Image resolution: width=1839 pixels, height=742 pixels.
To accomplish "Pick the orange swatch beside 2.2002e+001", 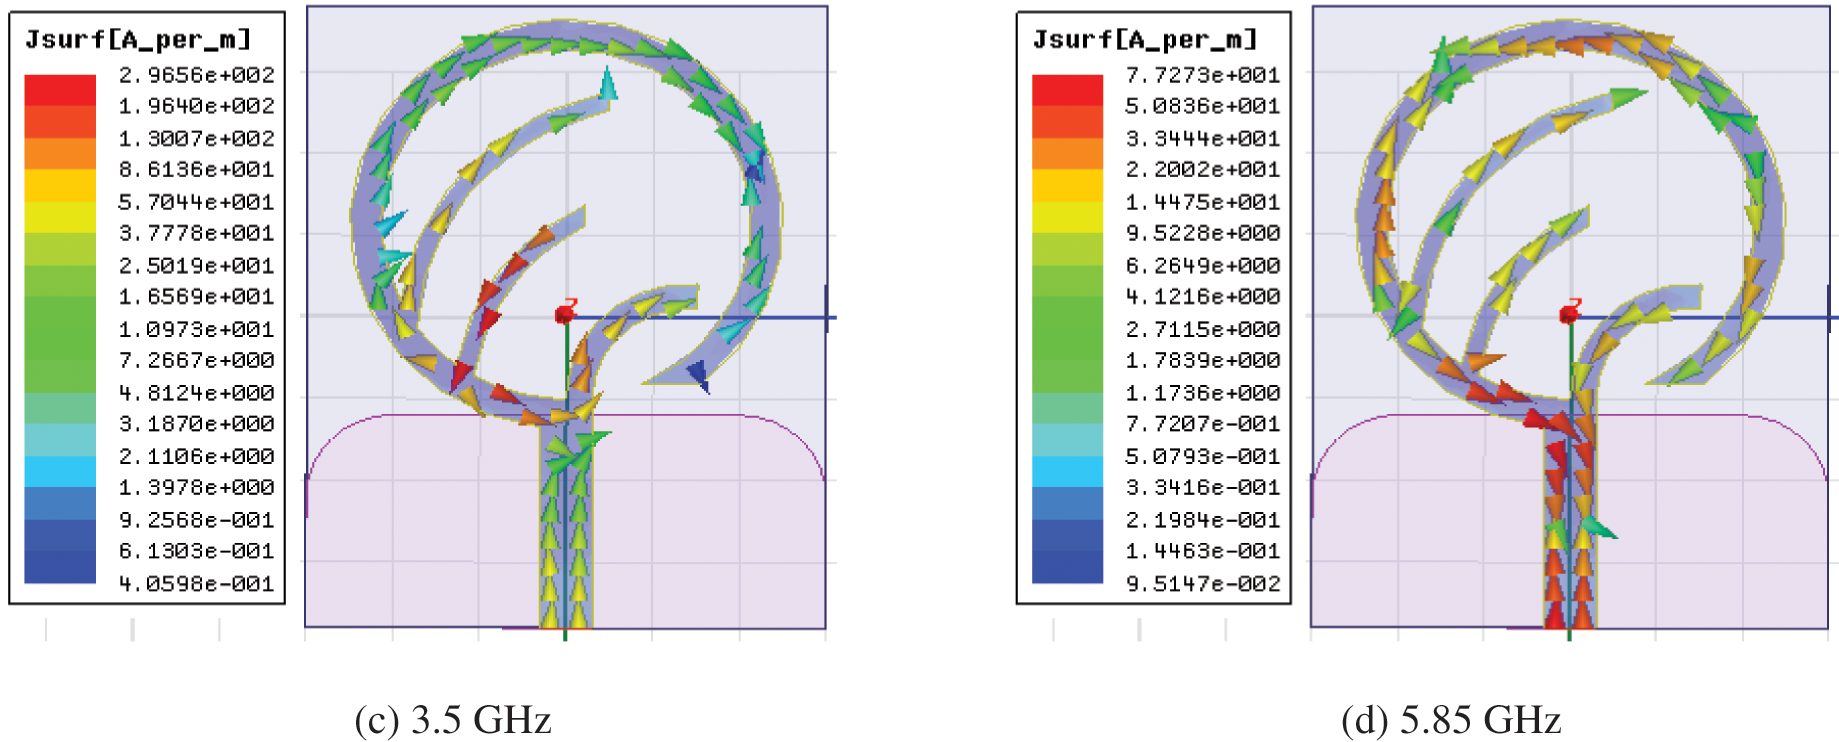I will pyautogui.click(x=1067, y=153).
